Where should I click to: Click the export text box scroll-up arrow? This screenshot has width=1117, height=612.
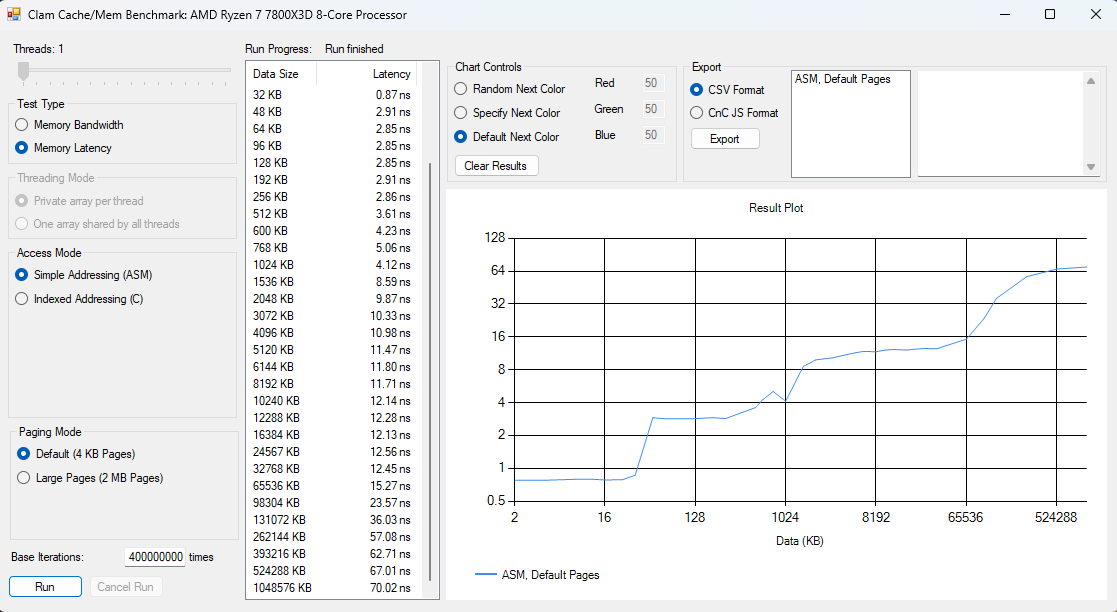point(1091,81)
